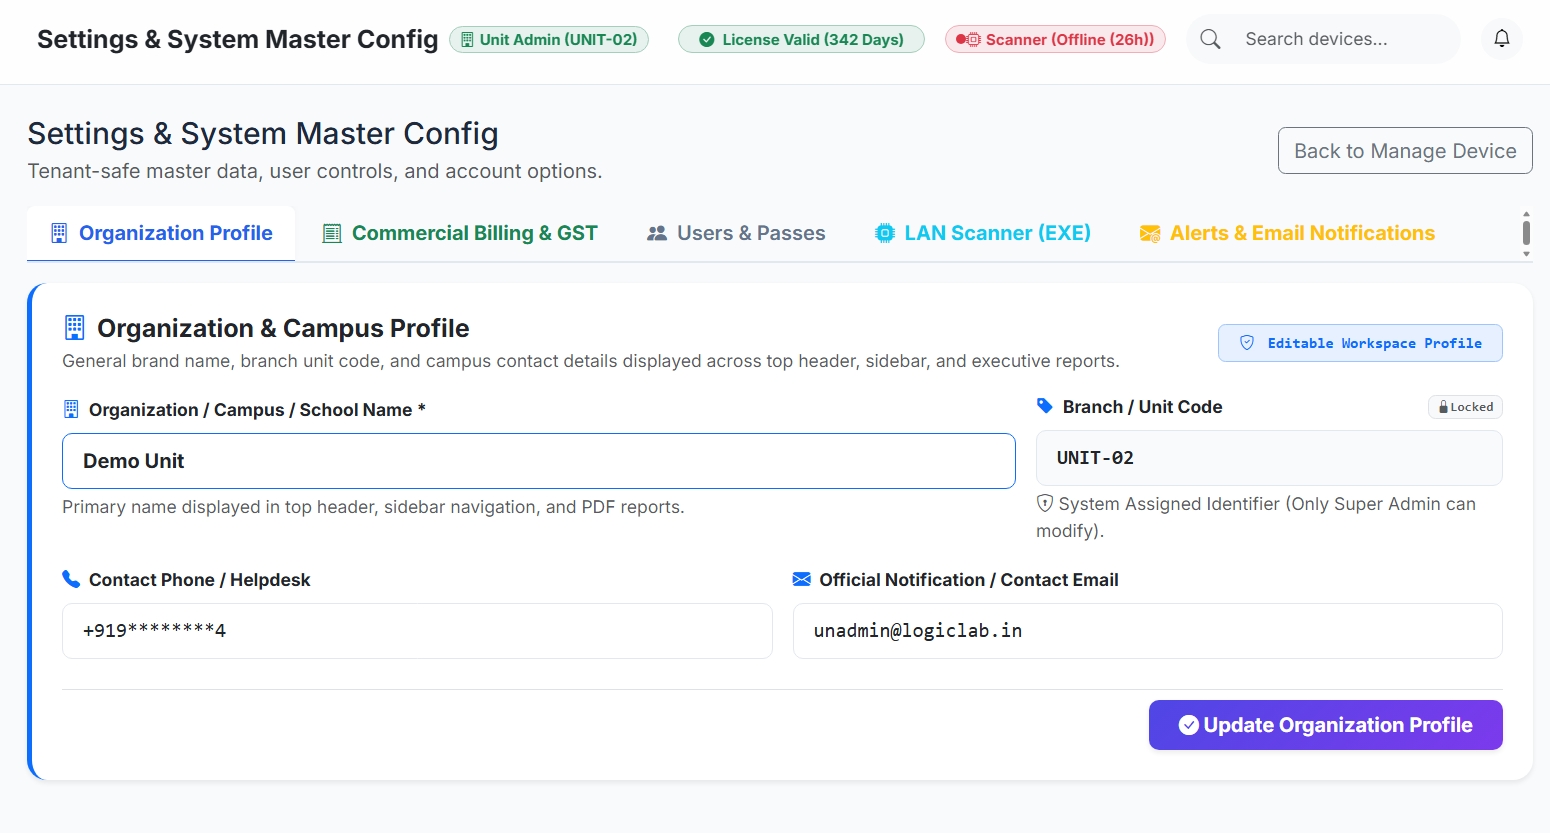This screenshot has height=833, width=1550.
Task: Click the tabs area vertical scrollbar handle
Action: [1526, 233]
